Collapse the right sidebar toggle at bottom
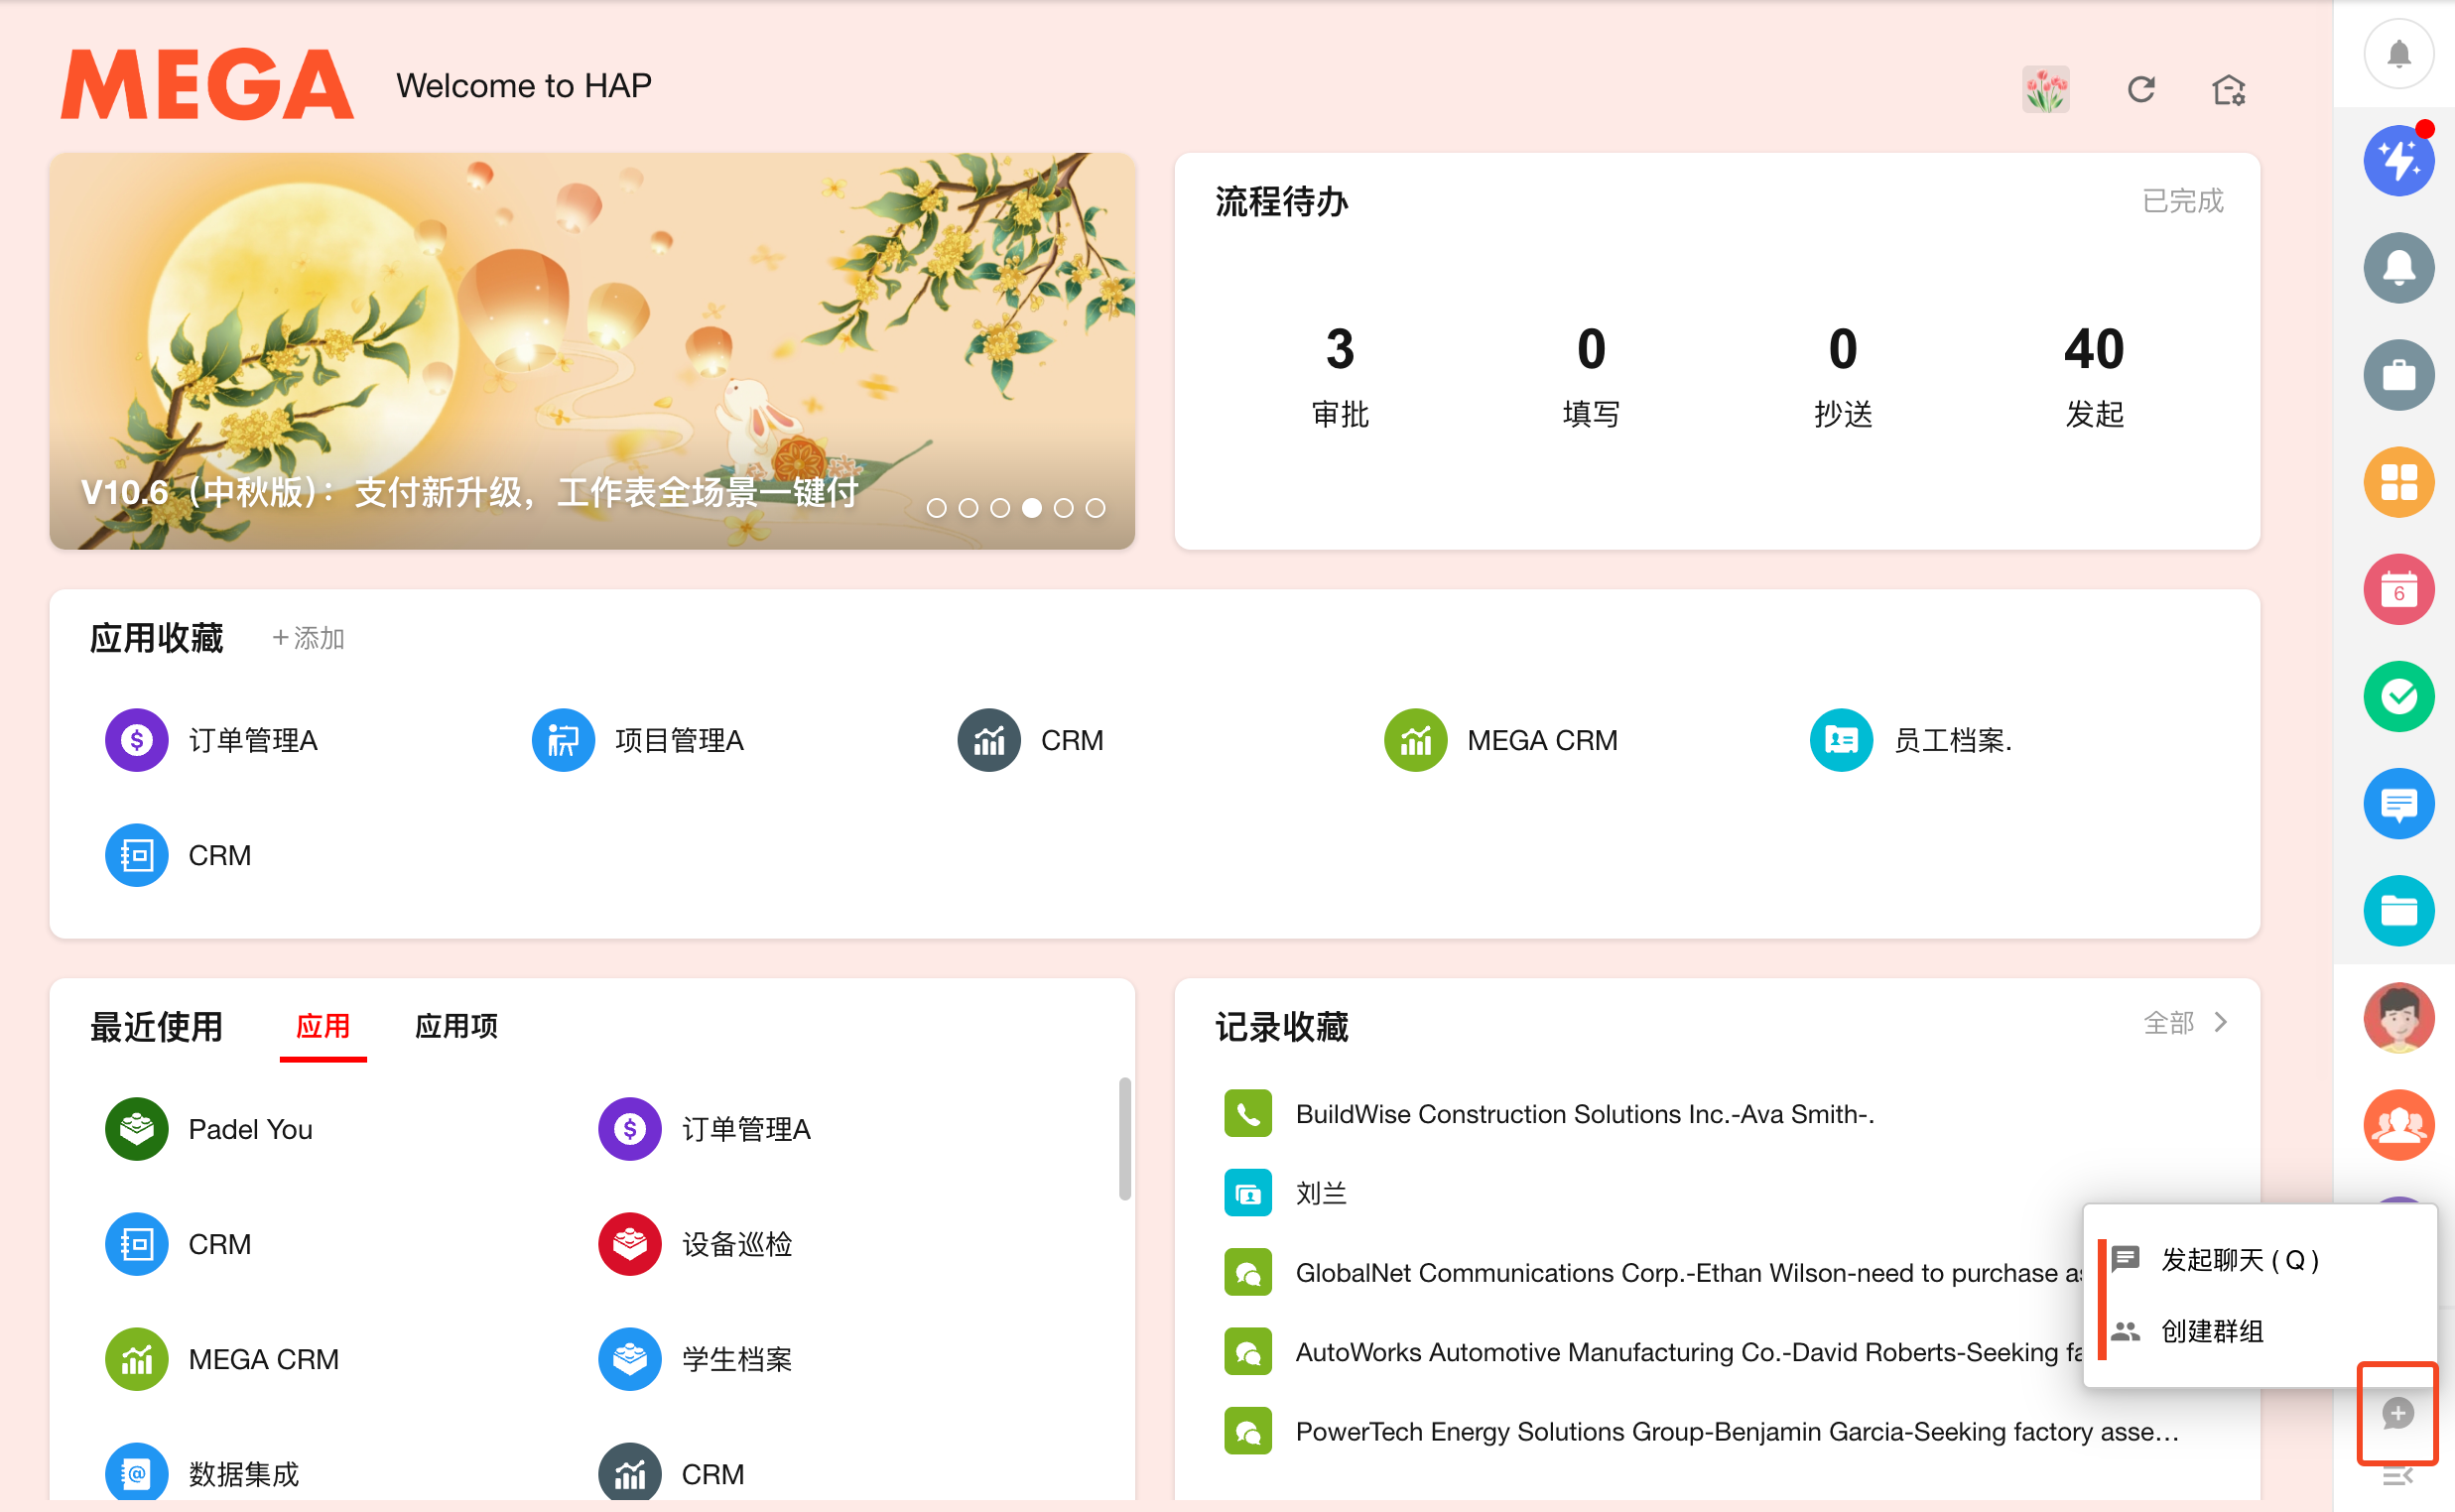Image resolution: width=2455 pixels, height=1512 pixels. click(2398, 1476)
